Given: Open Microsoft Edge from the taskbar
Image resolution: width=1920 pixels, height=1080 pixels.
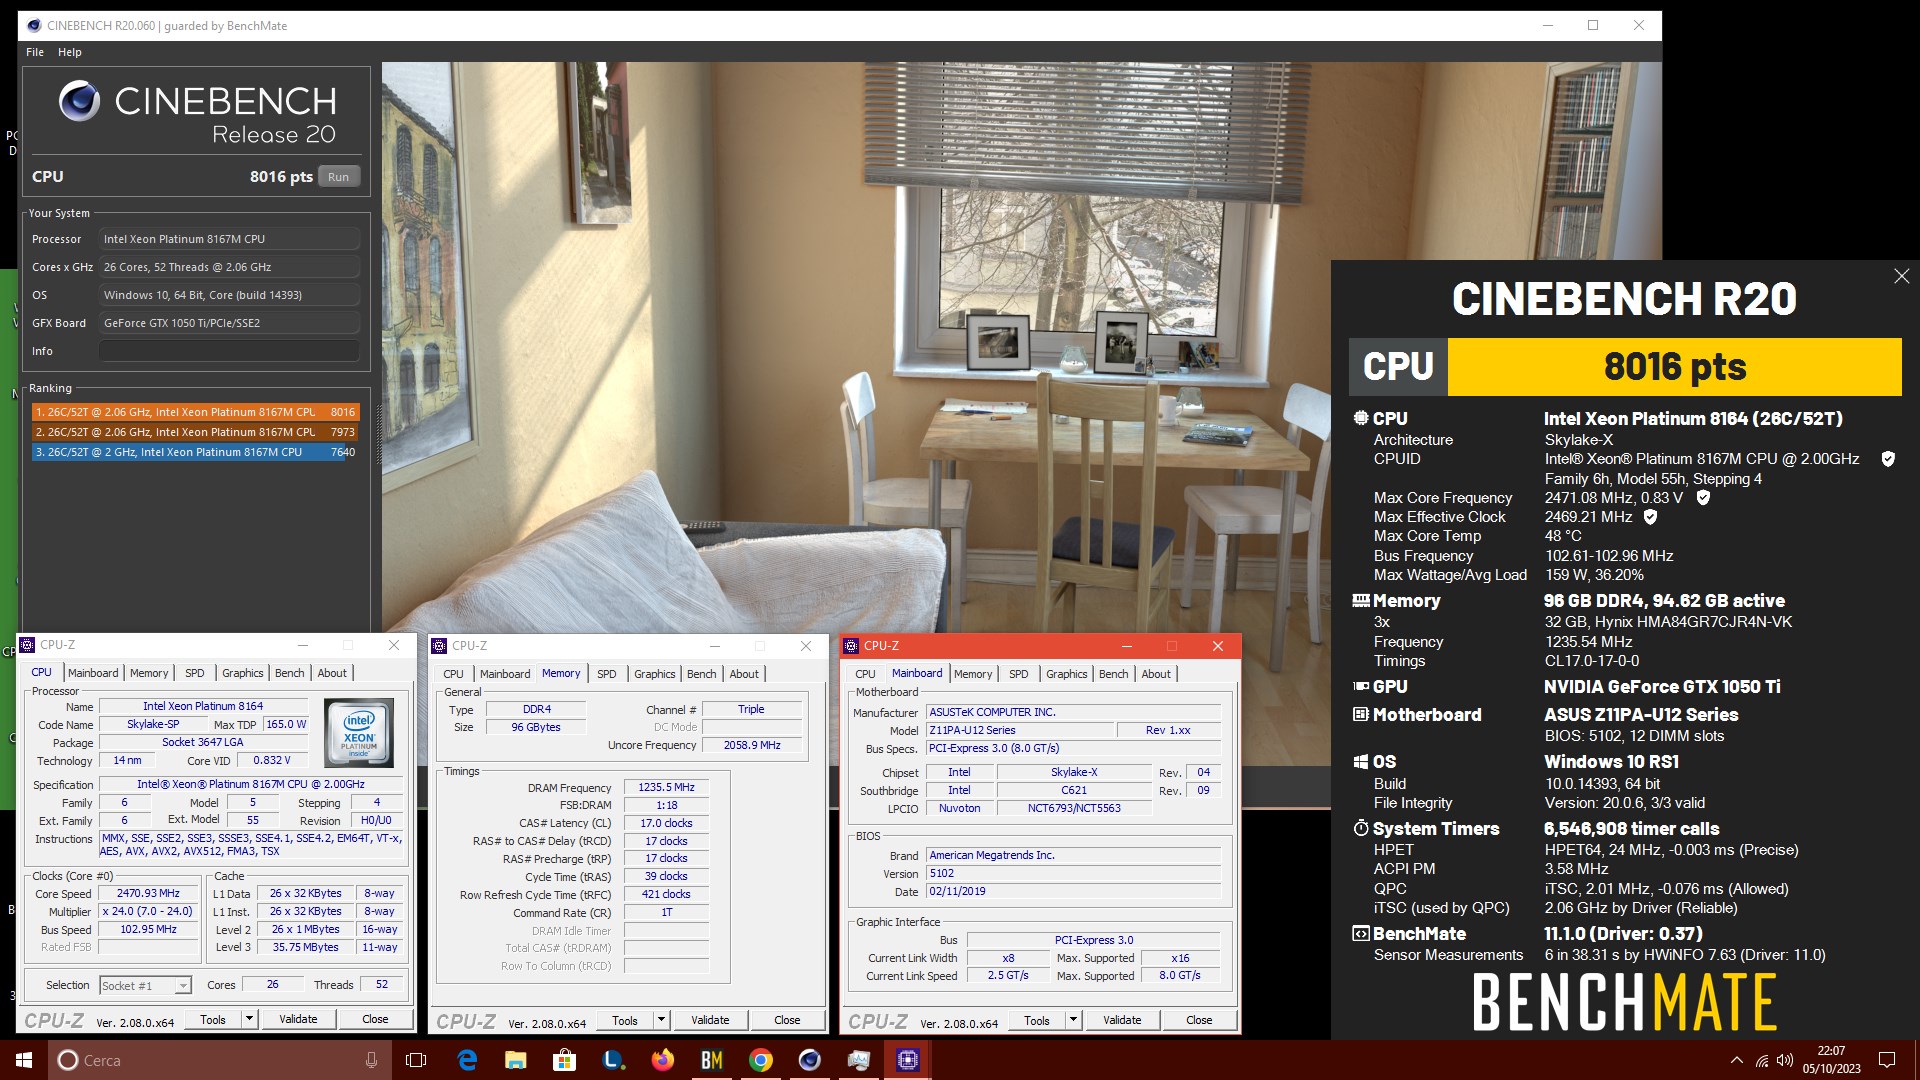Looking at the screenshot, I should click(x=467, y=1060).
